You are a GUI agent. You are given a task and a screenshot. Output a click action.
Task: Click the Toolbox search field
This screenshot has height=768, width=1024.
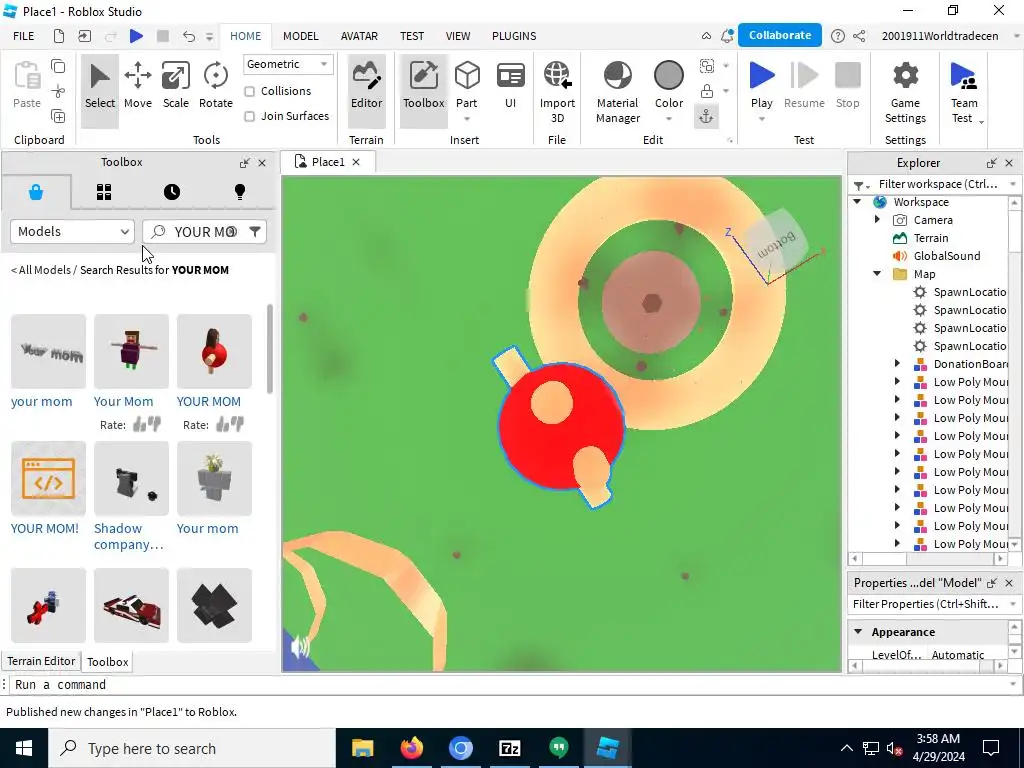coord(204,231)
